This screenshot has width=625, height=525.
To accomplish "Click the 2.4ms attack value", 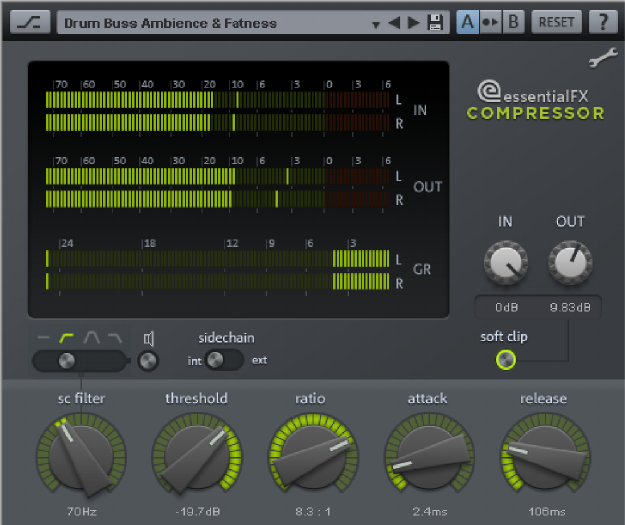I will tap(430, 511).
